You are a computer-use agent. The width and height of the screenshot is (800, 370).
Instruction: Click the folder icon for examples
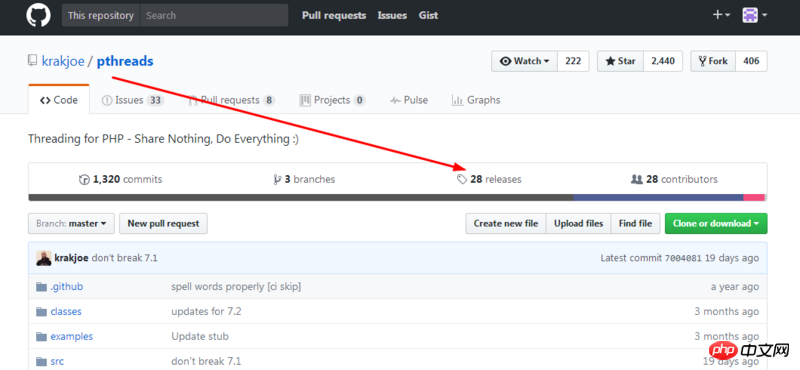point(41,336)
